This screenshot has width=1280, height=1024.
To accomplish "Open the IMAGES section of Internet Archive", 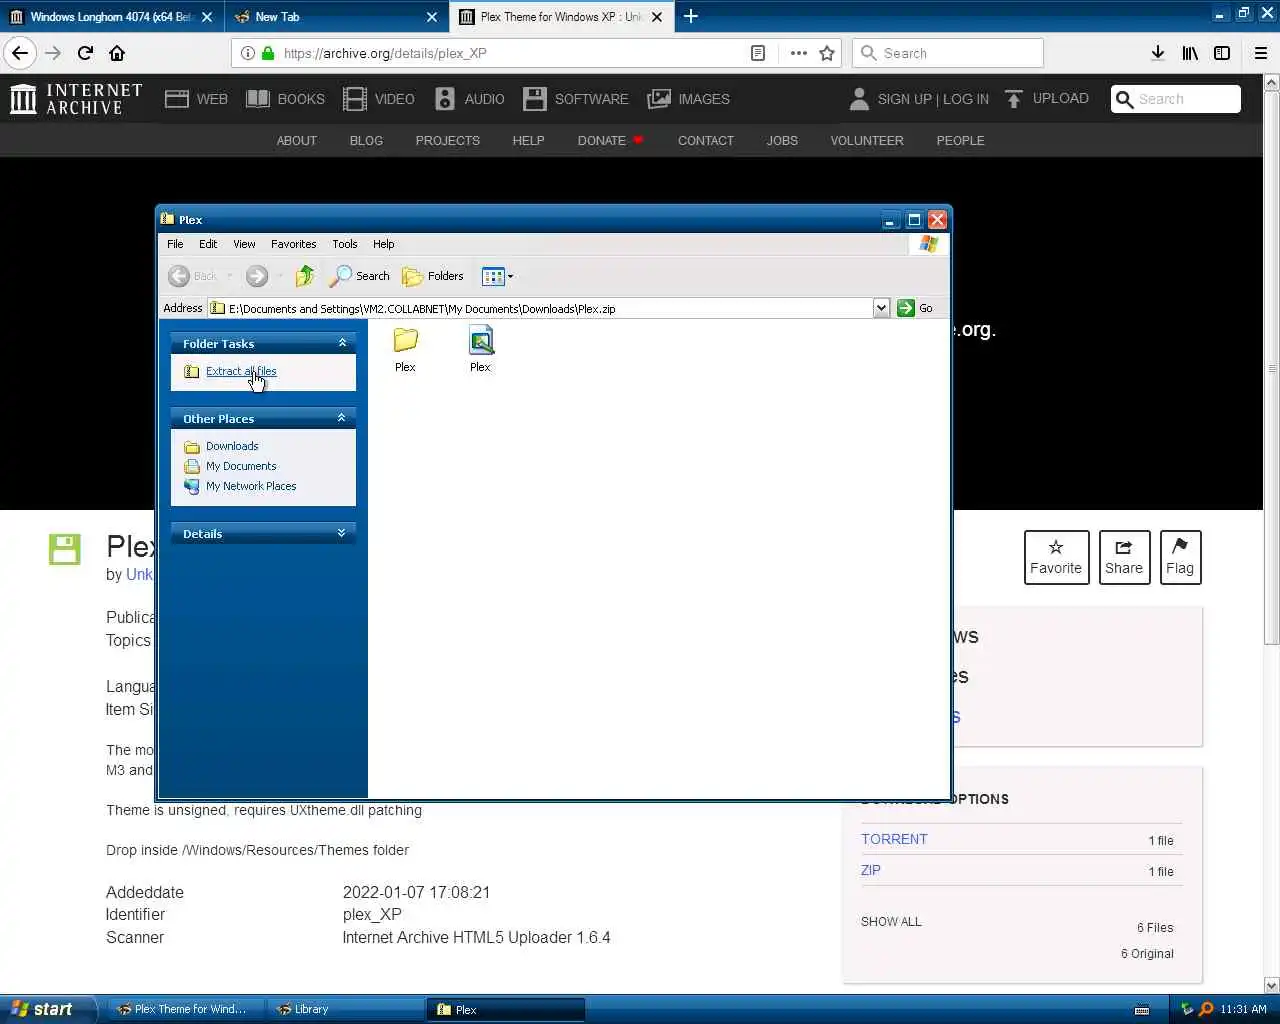I will coord(688,99).
